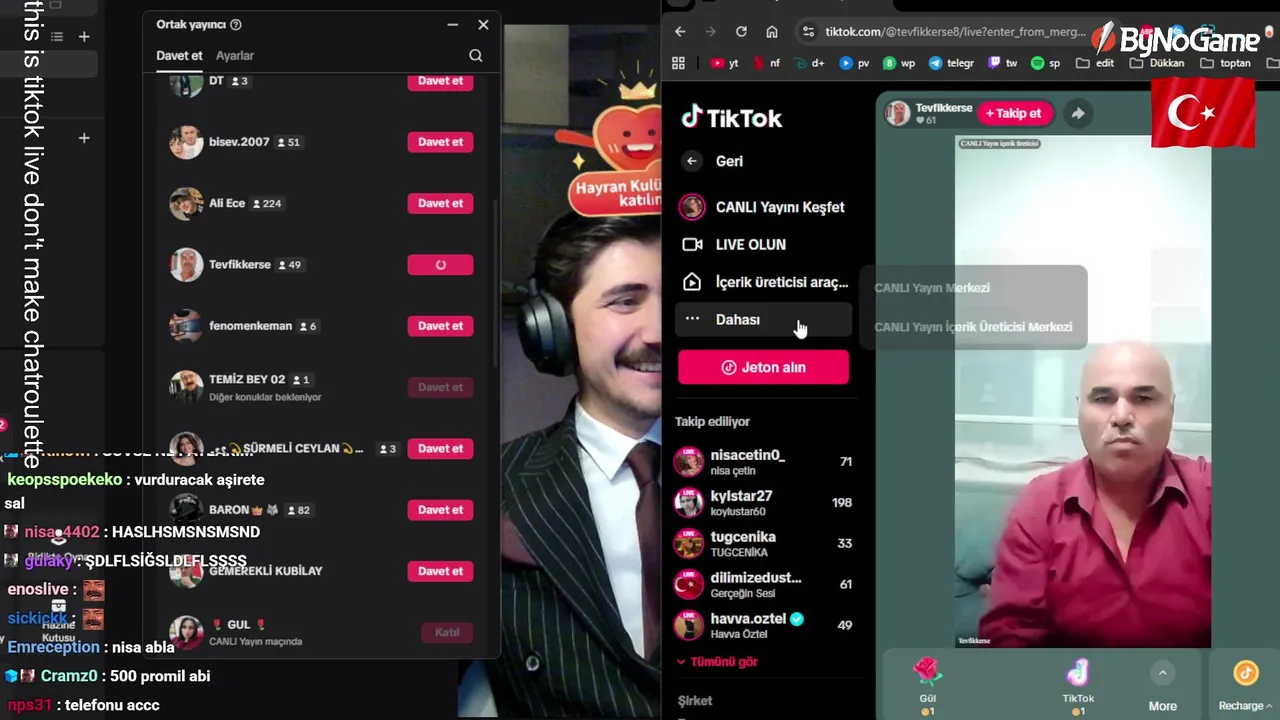Screen dimensions: 1280x720
Task: Open dilimizedust... followed live account
Action: point(764,585)
